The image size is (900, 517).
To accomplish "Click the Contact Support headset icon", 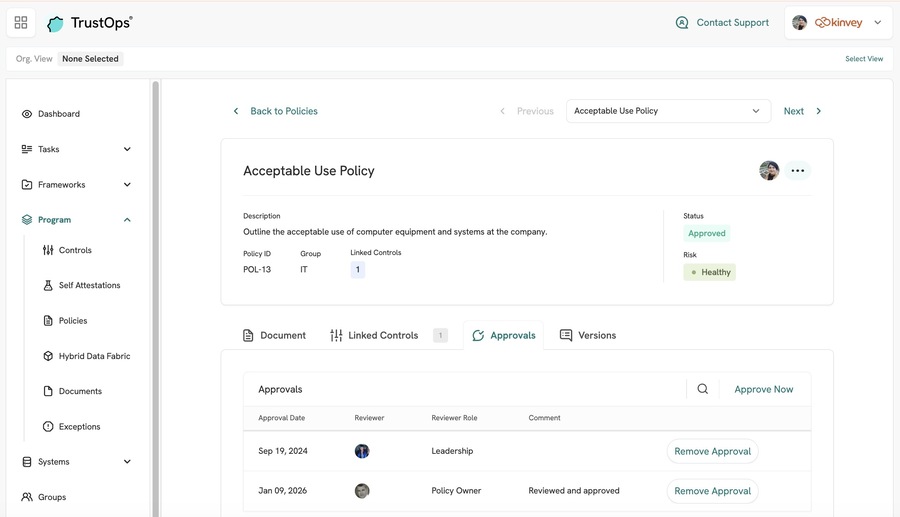I will click(682, 23).
